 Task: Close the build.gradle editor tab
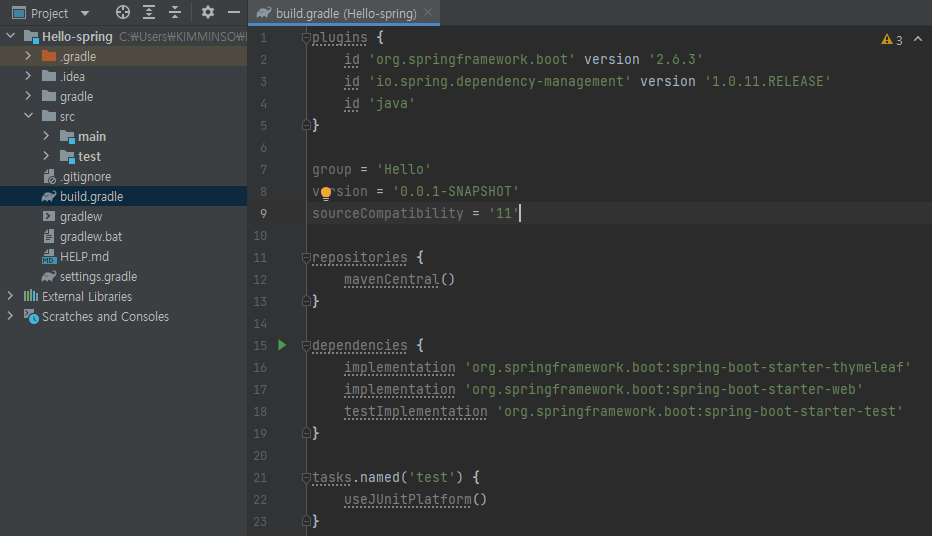pyautogui.click(x=428, y=12)
